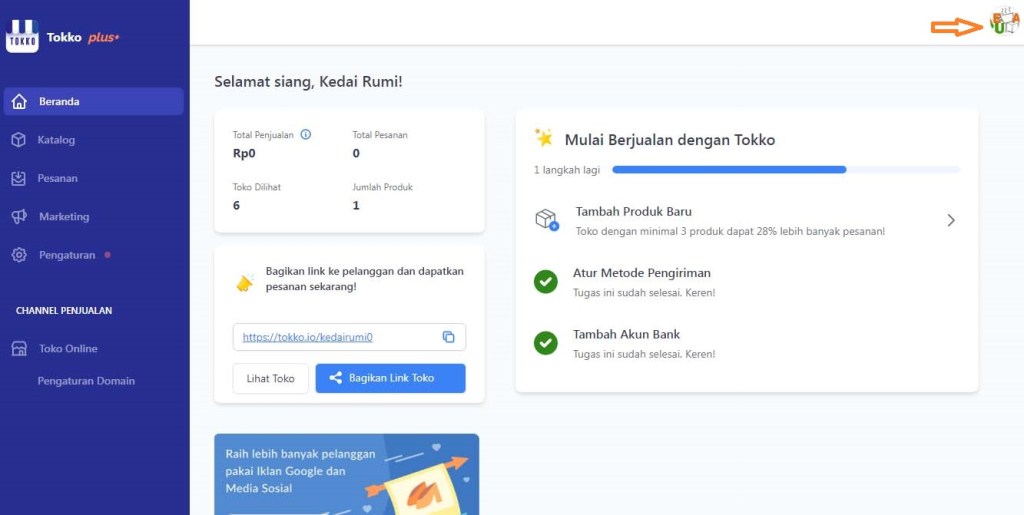Open the tokko.io/kedairumi0 store link
This screenshot has width=1024, height=515.
click(308, 337)
